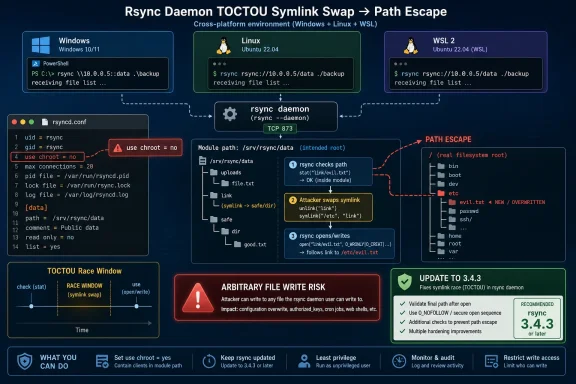This screenshot has width=576, height=384.
Task: Click the red etc folder icon
Action: point(441,193)
